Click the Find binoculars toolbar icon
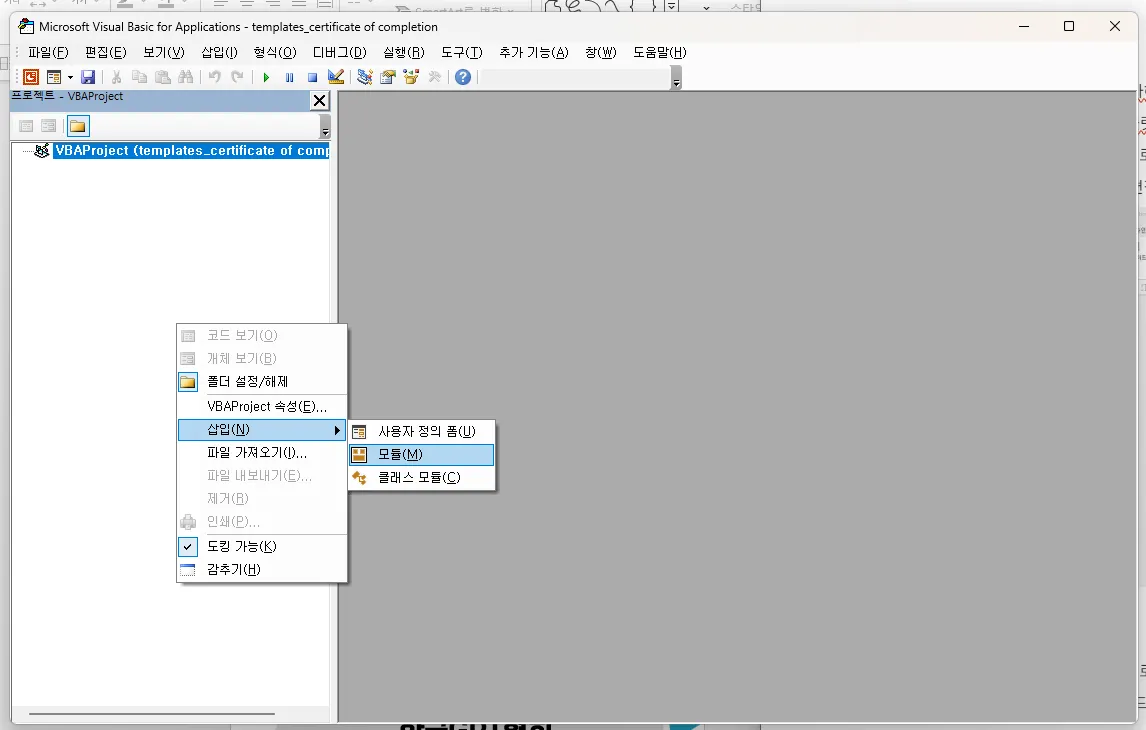The height and width of the screenshot is (730, 1146). tap(186, 77)
